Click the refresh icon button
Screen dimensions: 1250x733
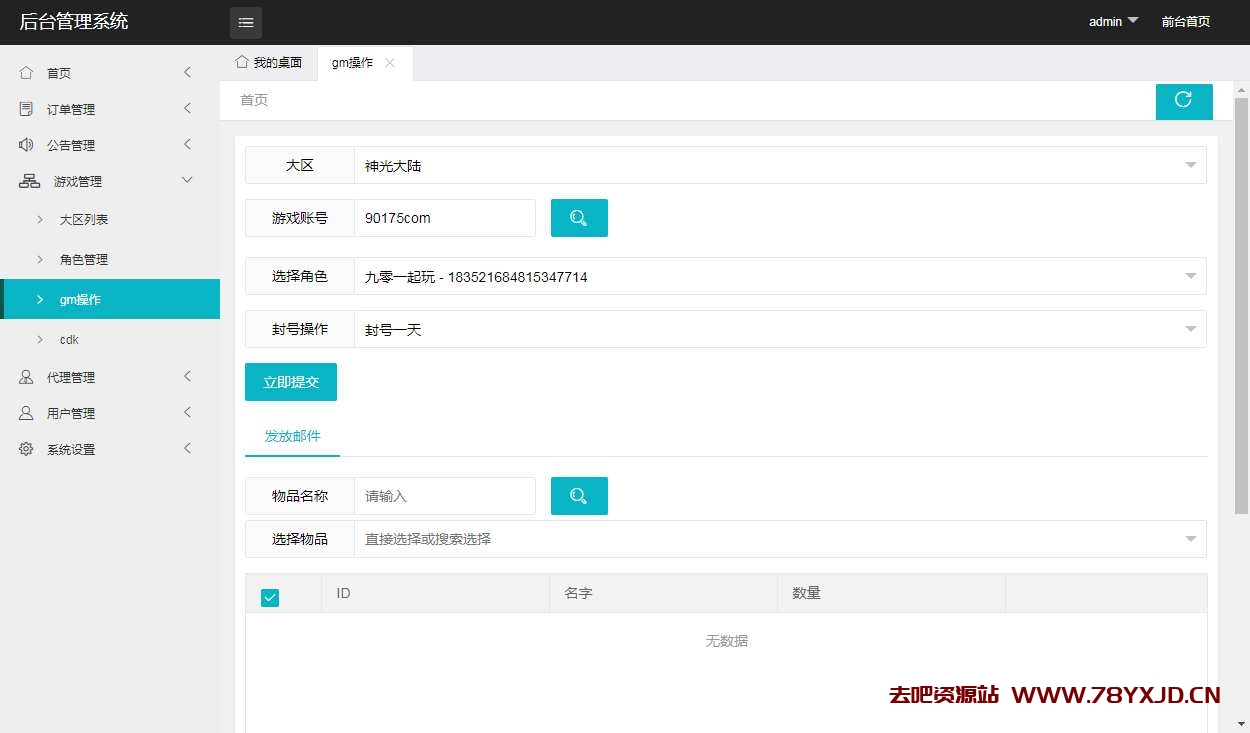pos(1183,100)
